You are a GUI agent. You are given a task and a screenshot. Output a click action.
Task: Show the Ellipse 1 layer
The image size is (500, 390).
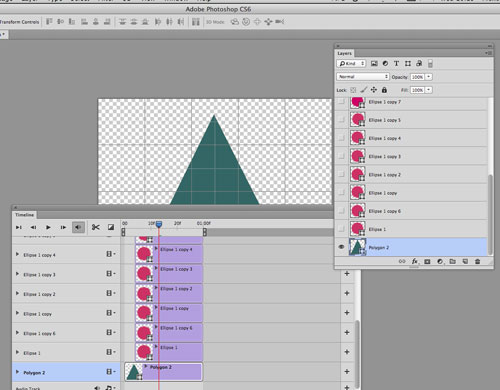341,229
